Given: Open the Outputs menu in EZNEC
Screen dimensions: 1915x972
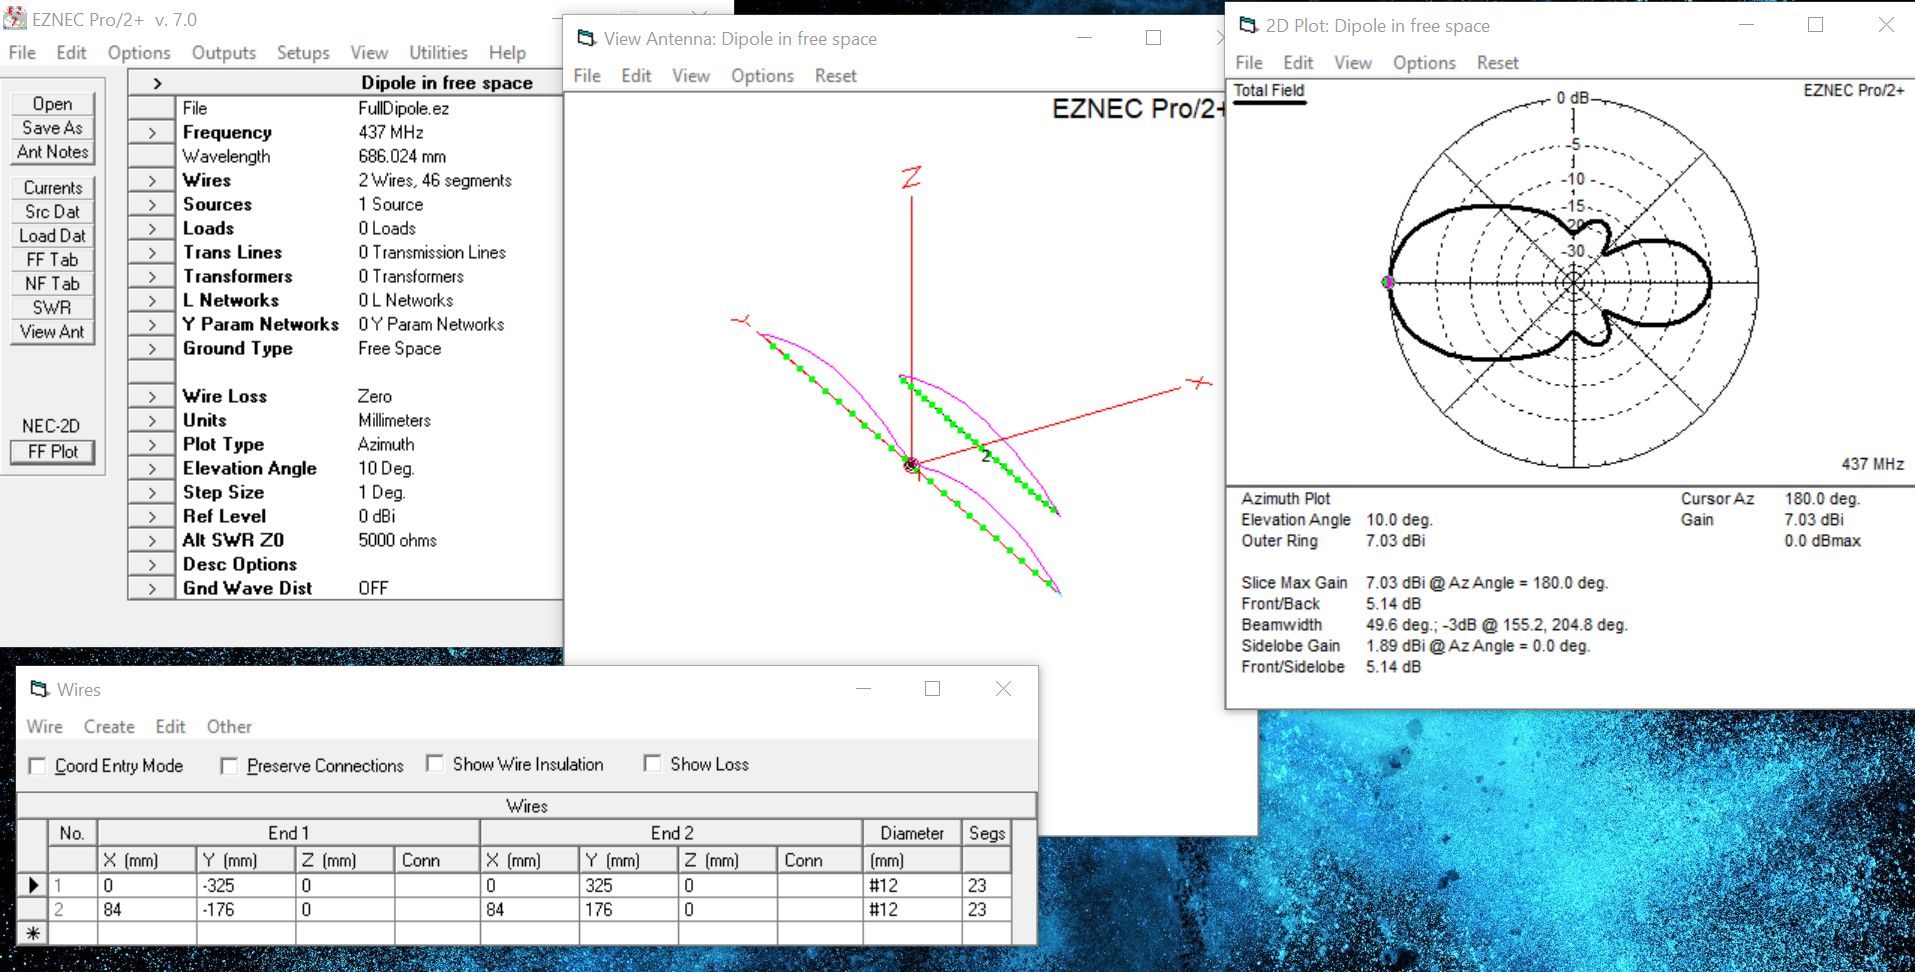Looking at the screenshot, I should pos(224,53).
